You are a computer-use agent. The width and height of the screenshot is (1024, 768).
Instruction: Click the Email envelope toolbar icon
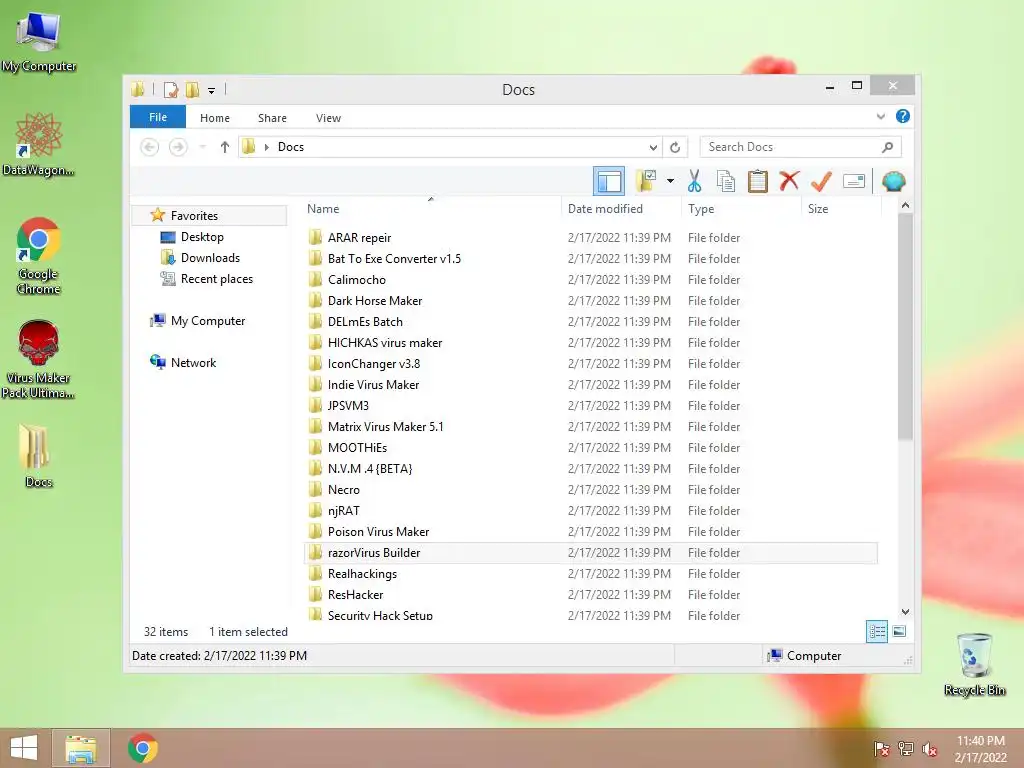pos(854,181)
